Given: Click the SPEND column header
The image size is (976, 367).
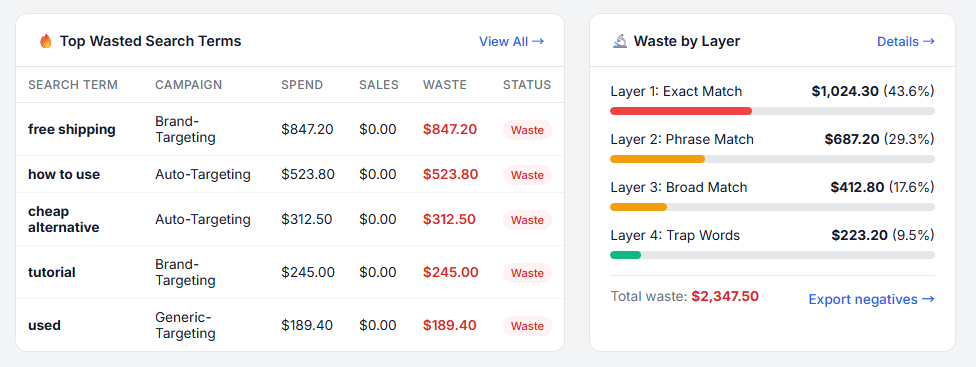Looking at the screenshot, I should 302,85.
